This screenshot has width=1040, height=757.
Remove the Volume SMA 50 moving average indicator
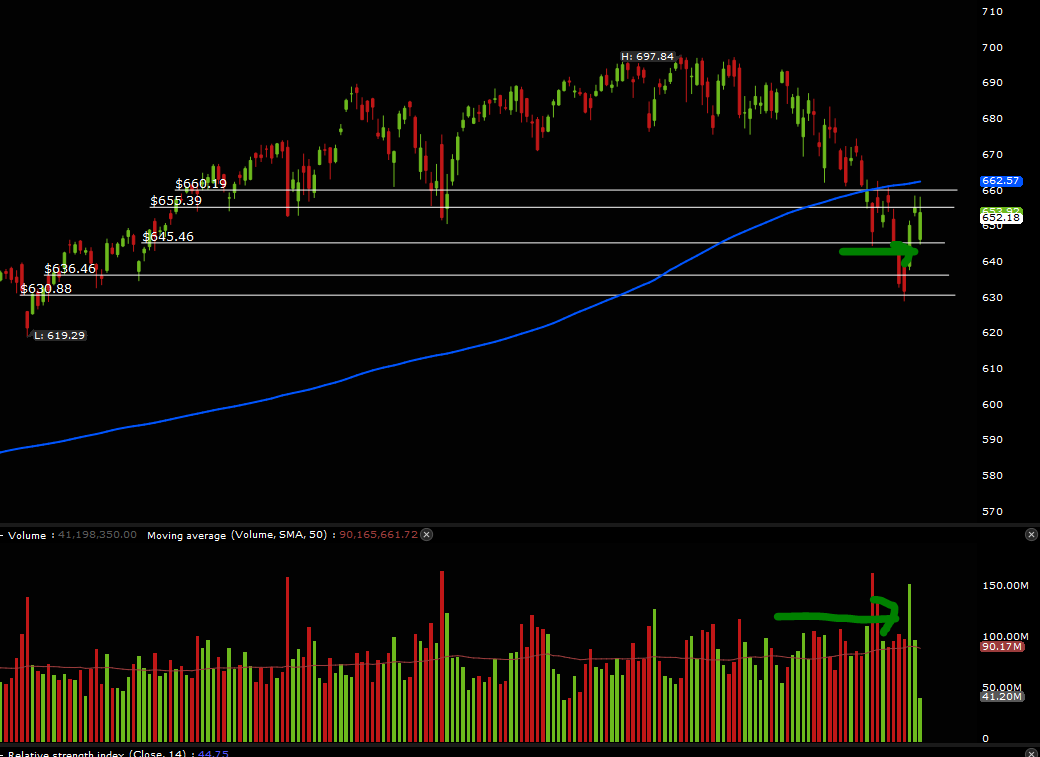[x=426, y=535]
